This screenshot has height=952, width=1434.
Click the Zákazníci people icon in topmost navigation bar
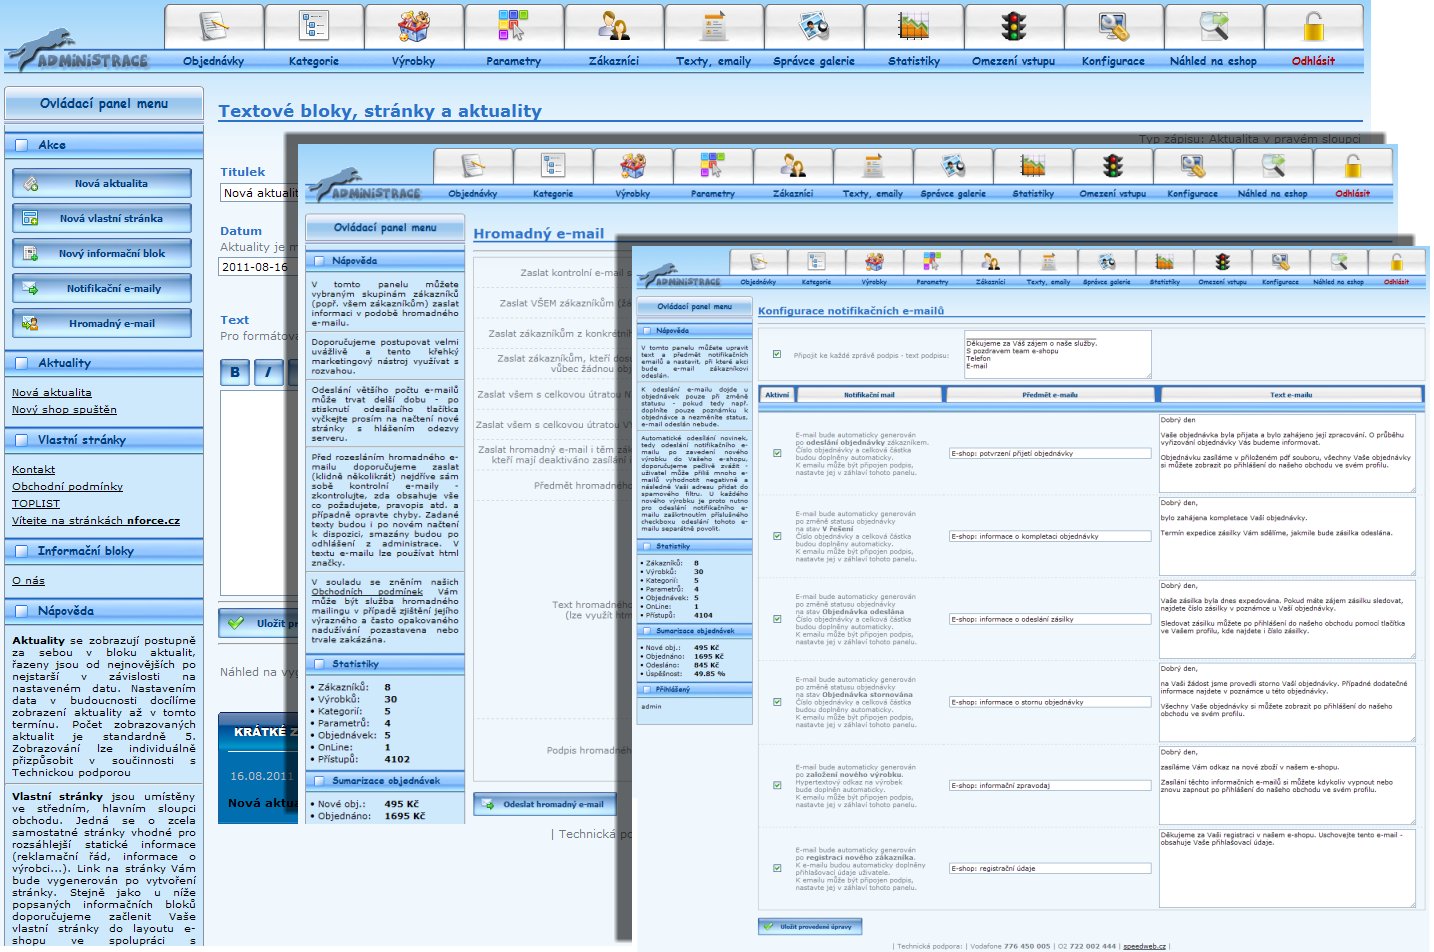point(613,27)
